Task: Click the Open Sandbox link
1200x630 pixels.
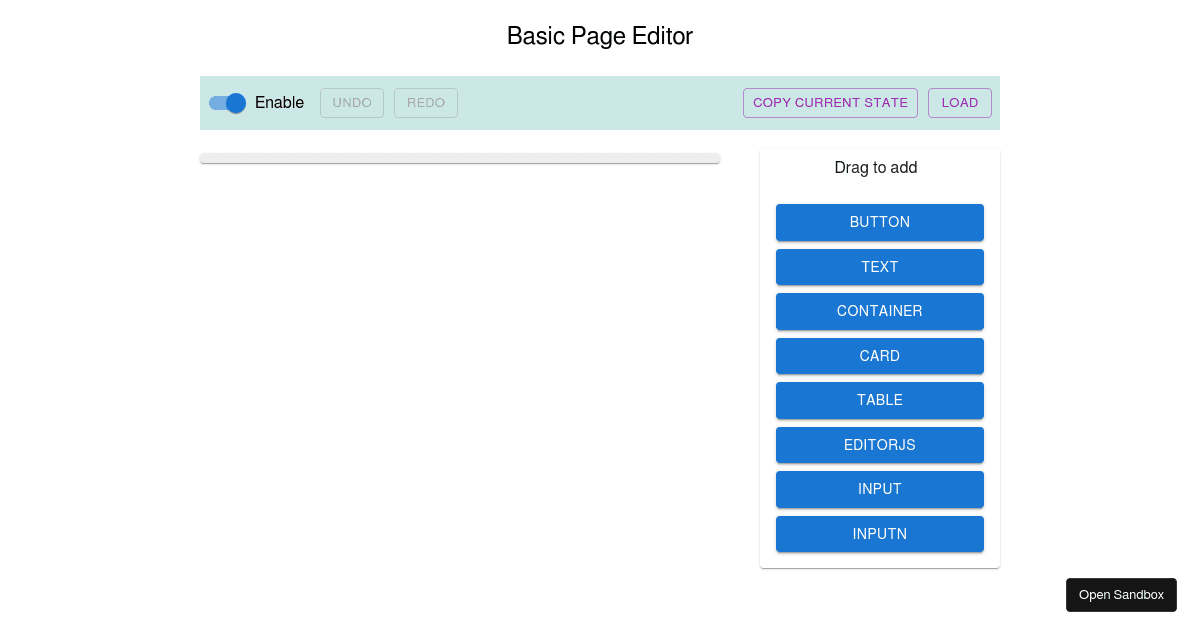Action: (1121, 594)
